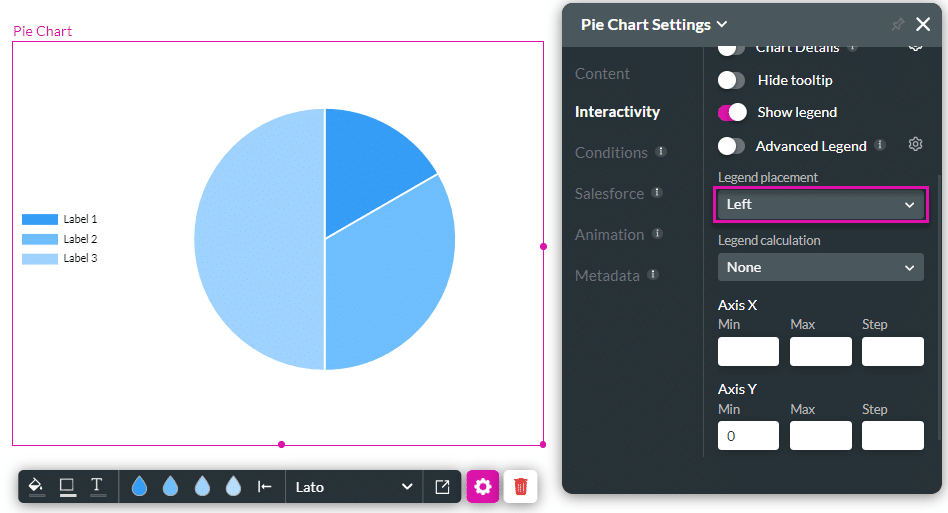Switch to the Content tab

pyautogui.click(x=602, y=74)
